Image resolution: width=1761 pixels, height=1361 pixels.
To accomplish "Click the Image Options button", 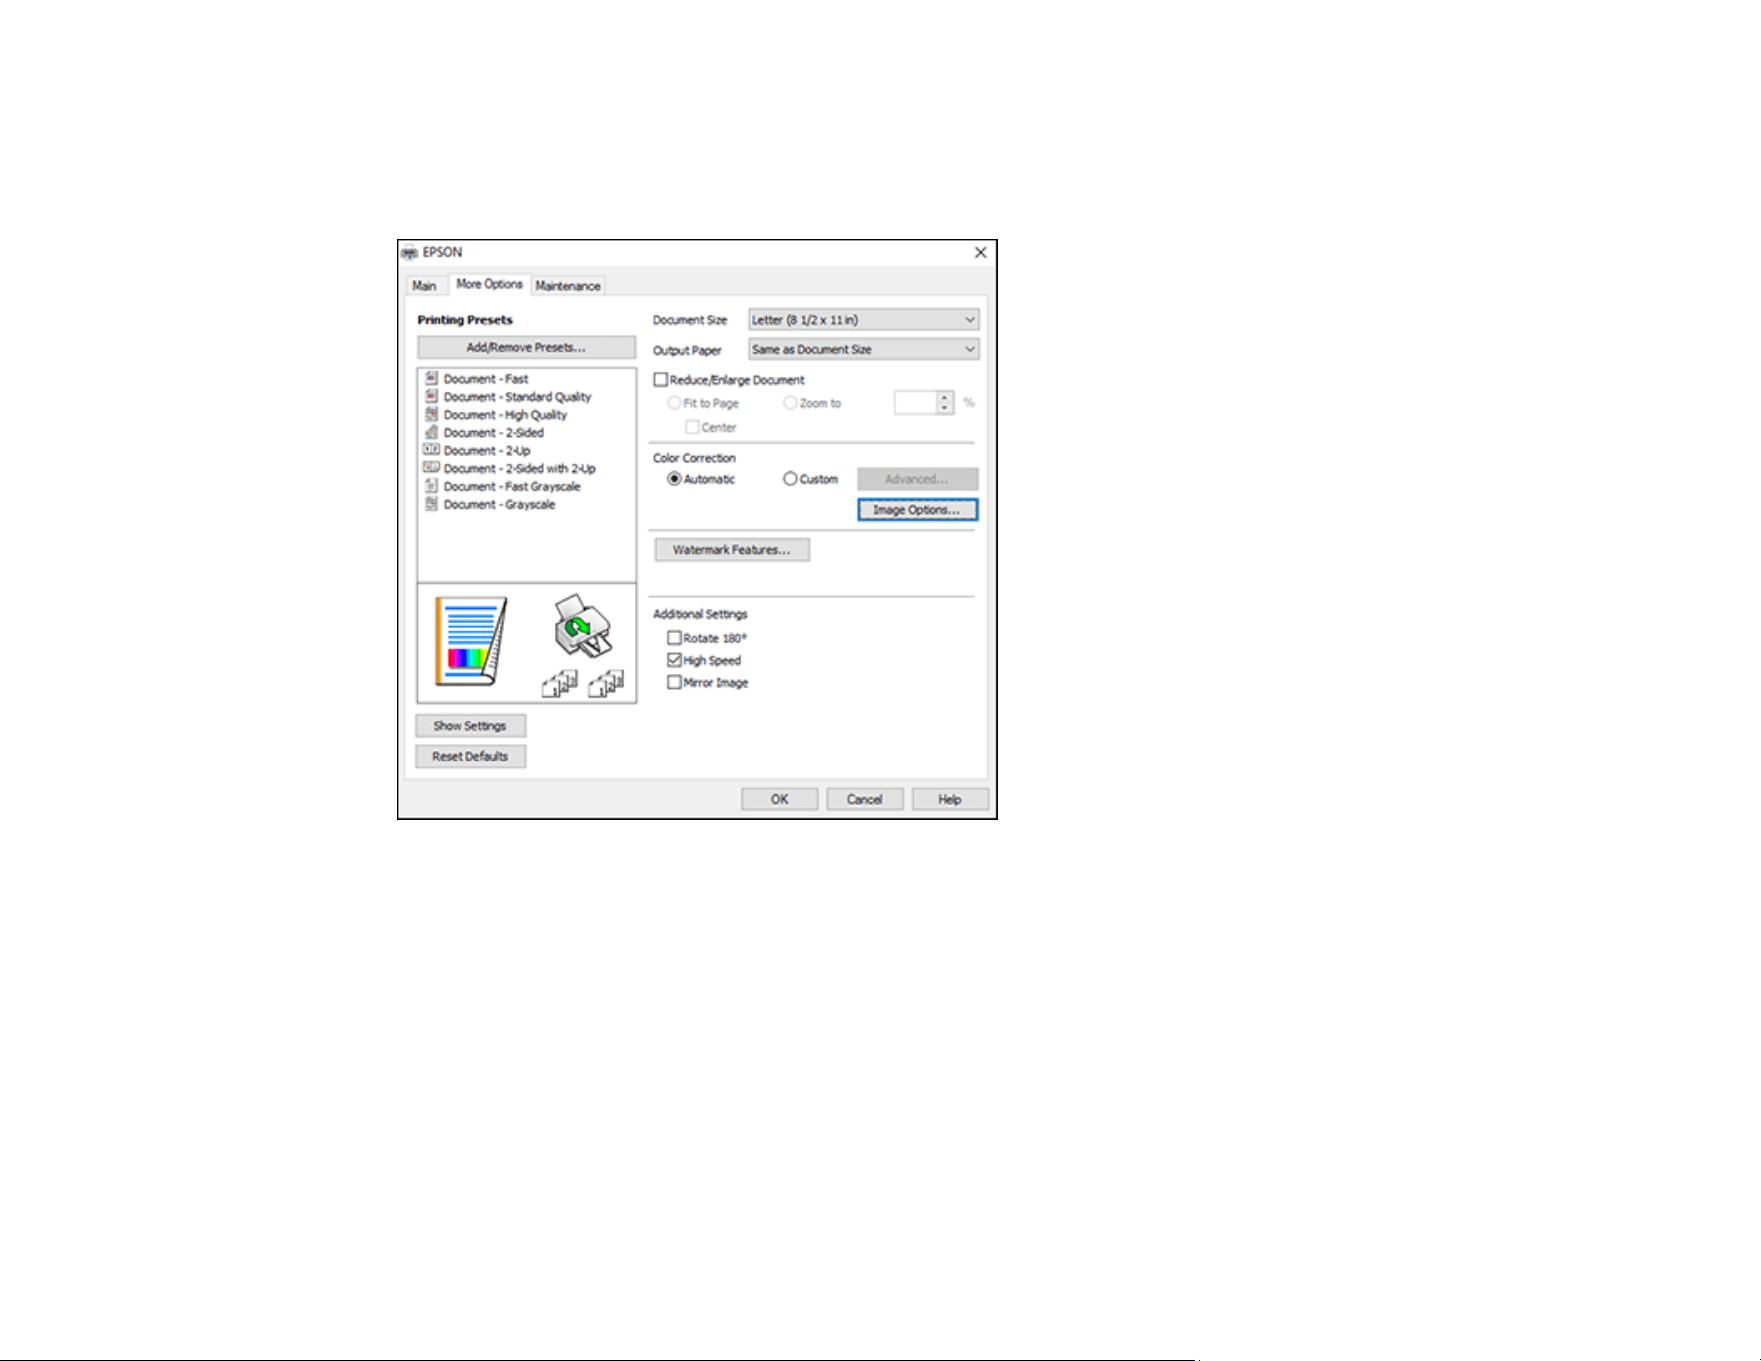I will point(918,510).
